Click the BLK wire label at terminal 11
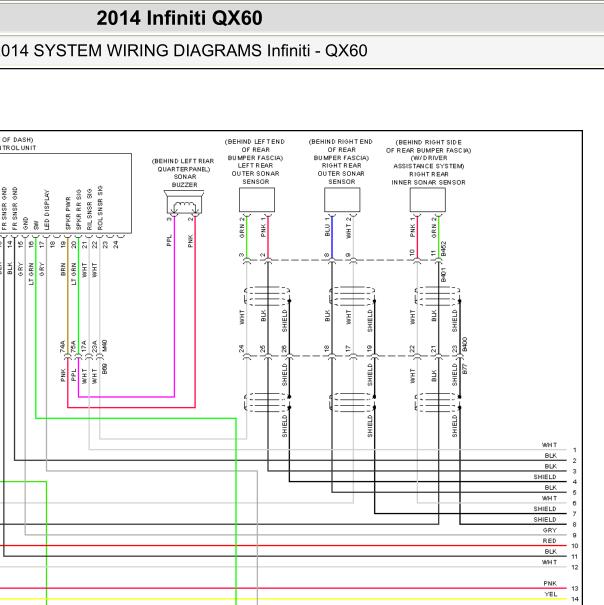This screenshot has height=605, width=604. click(x=551, y=551)
